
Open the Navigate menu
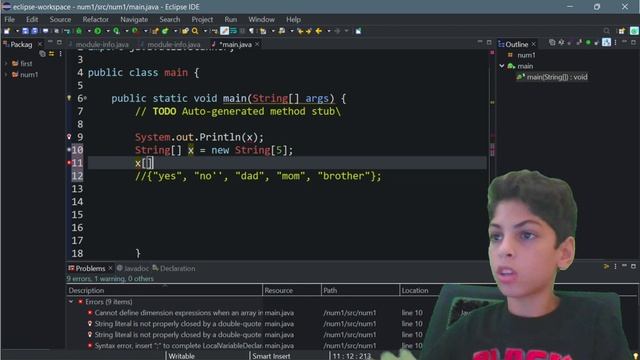click(134, 19)
